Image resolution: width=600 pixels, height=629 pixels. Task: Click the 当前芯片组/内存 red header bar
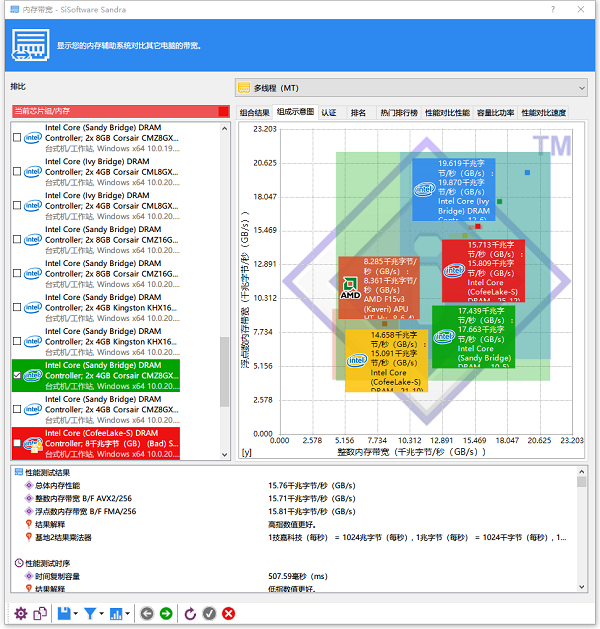tap(121, 111)
